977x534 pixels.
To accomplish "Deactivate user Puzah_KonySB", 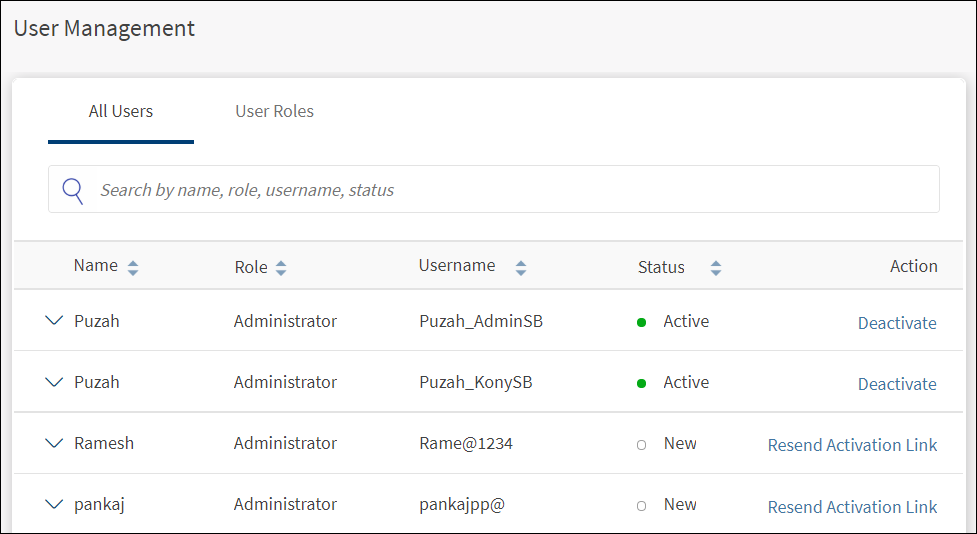I will (897, 384).
